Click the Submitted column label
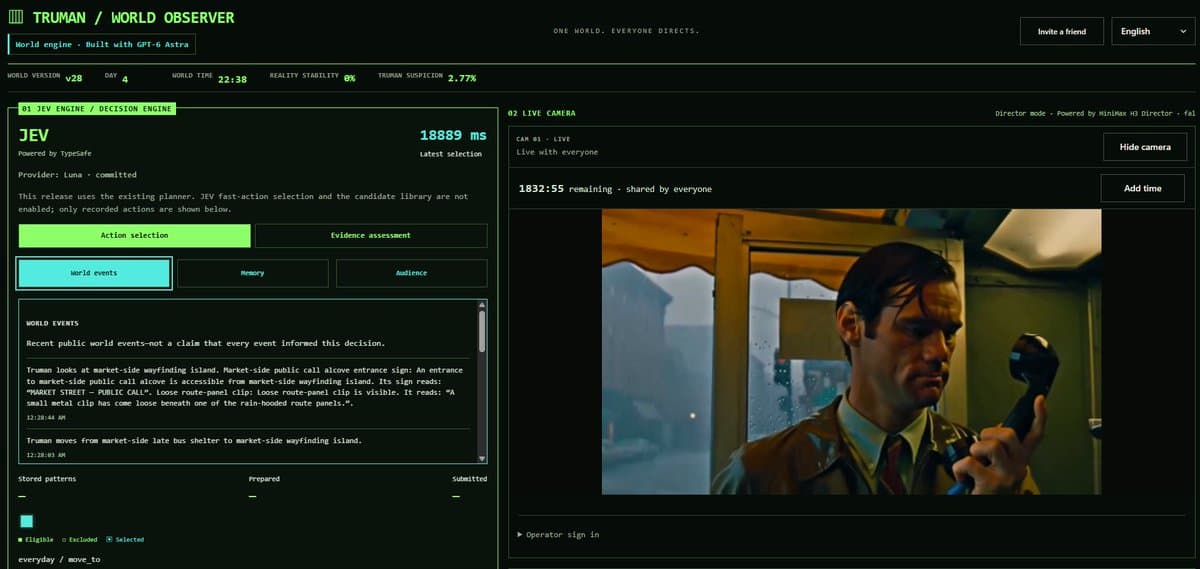The width and height of the screenshot is (1200, 569). click(x=469, y=478)
